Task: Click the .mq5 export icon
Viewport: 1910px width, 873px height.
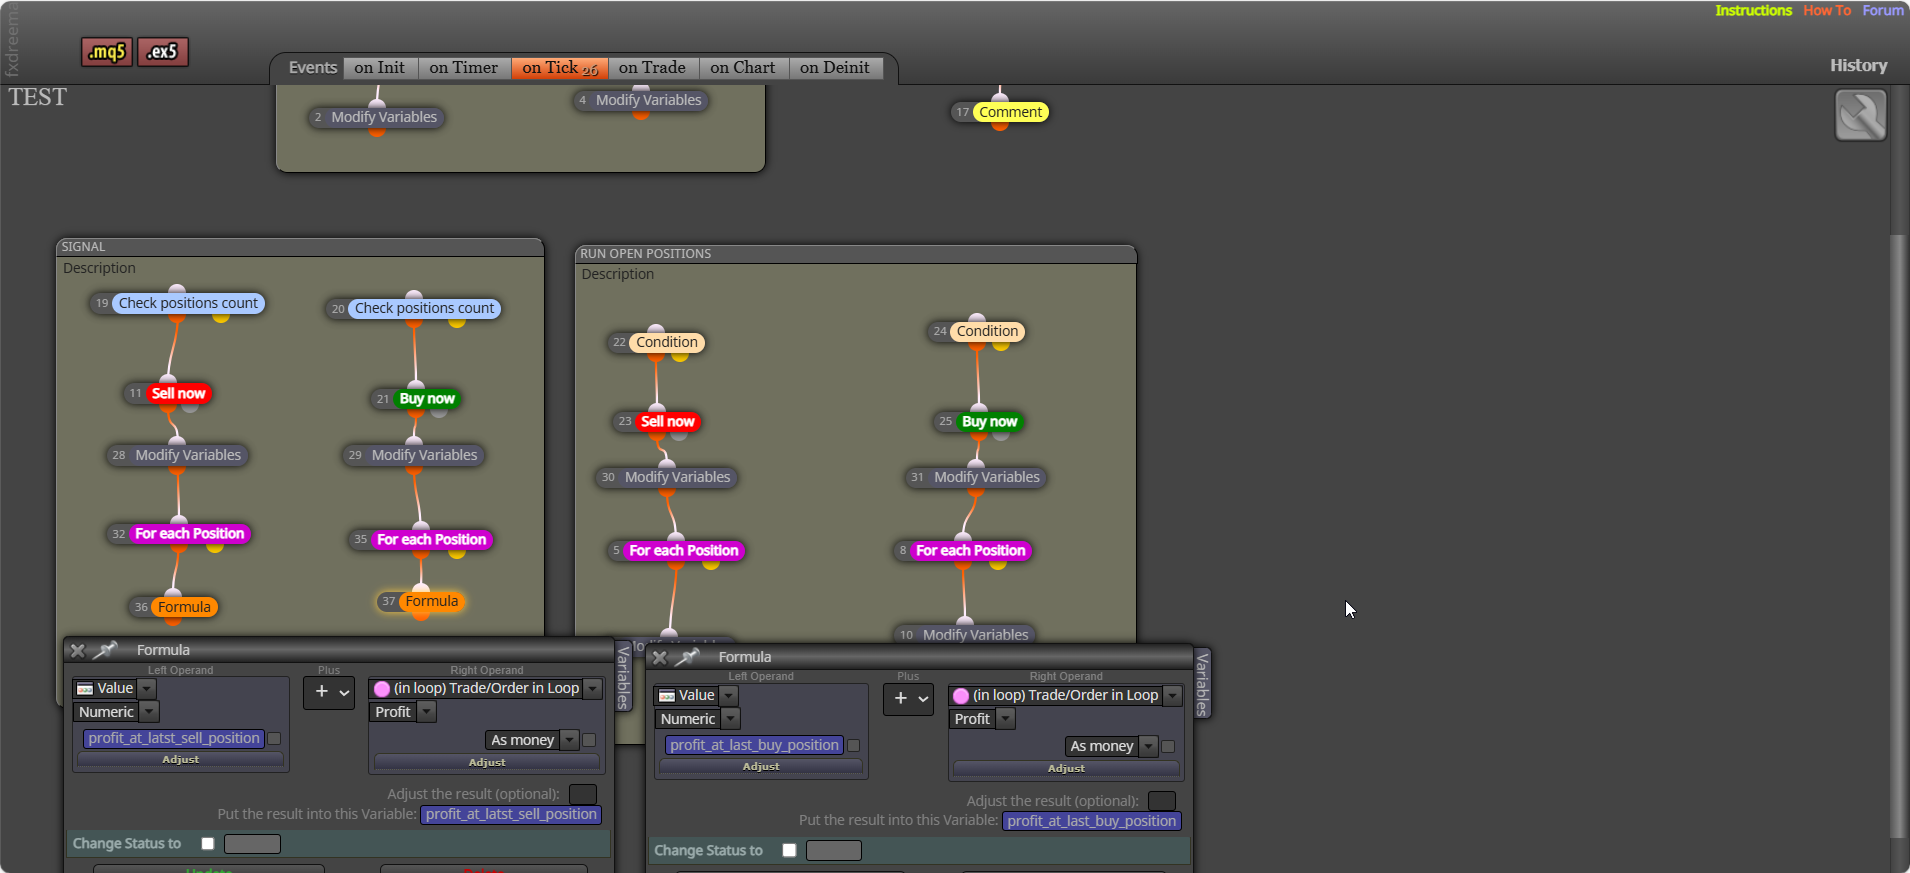Action: (x=107, y=52)
